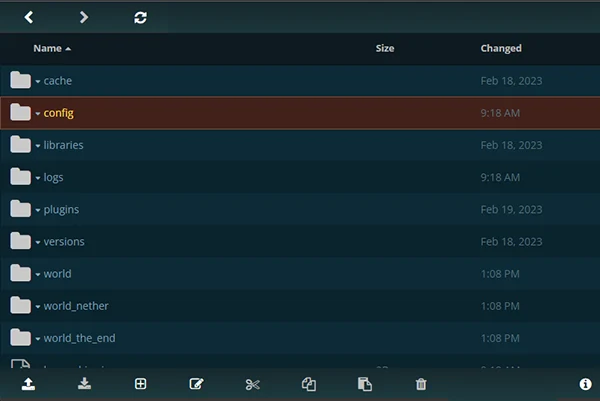600x401 pixels.
Task: Click the edit pencil icon
Action: (x=196, y=384)
